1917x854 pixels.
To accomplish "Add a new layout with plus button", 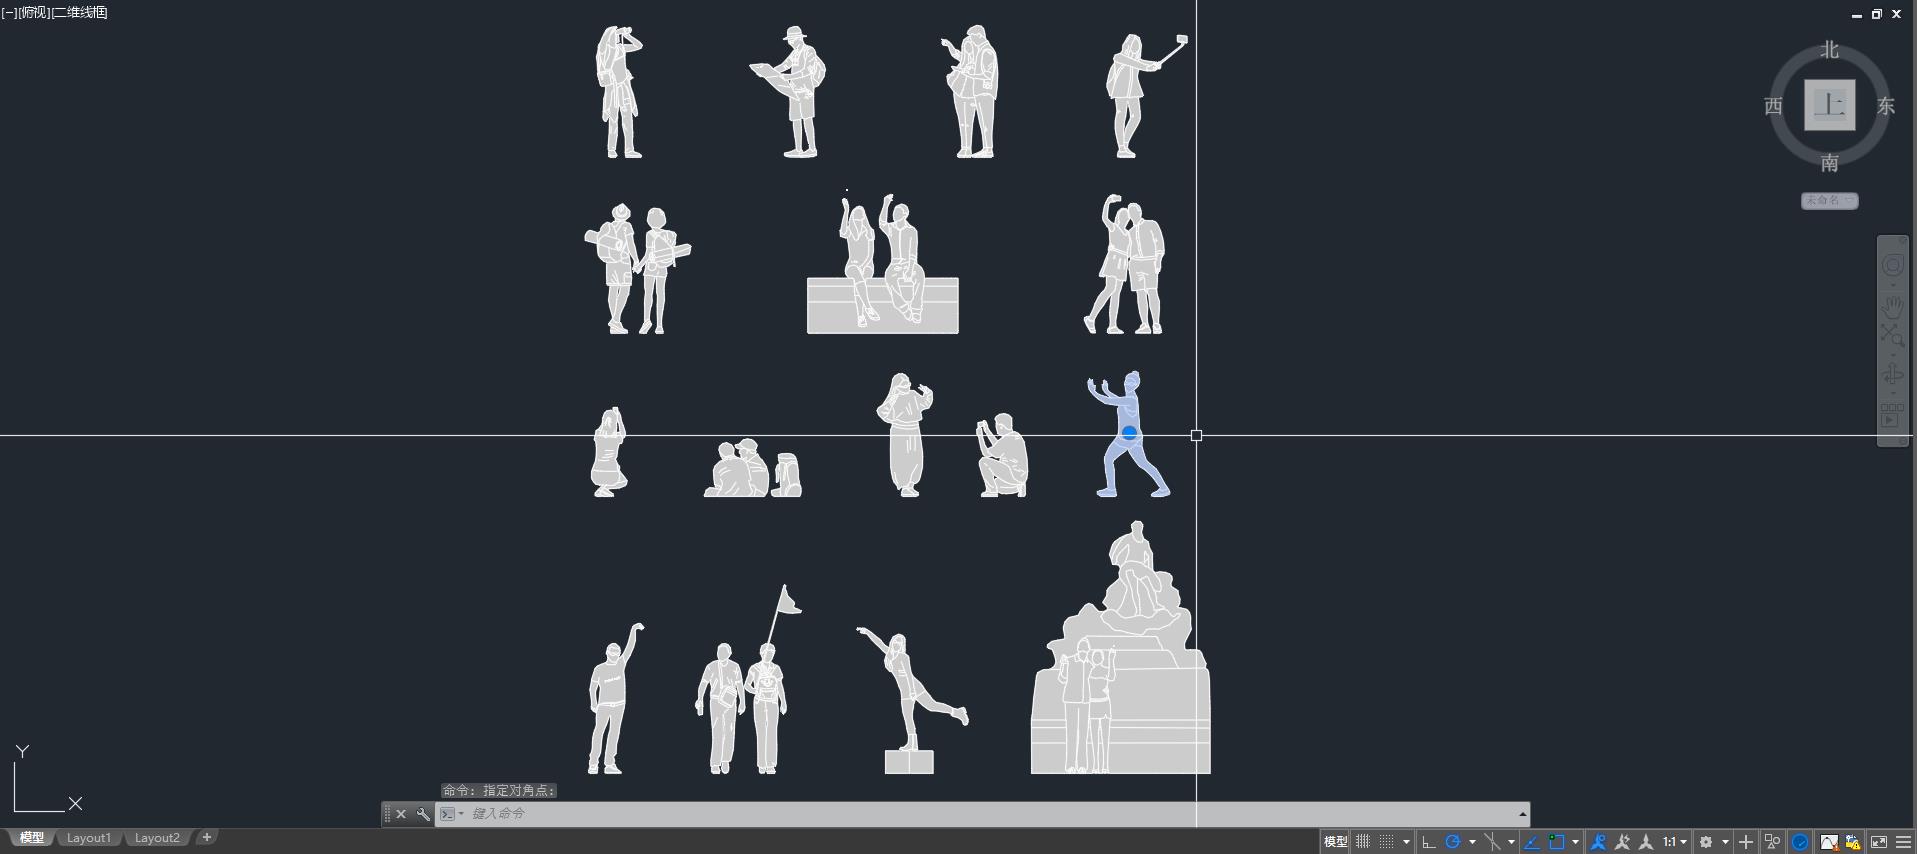I will pos(207,837).
